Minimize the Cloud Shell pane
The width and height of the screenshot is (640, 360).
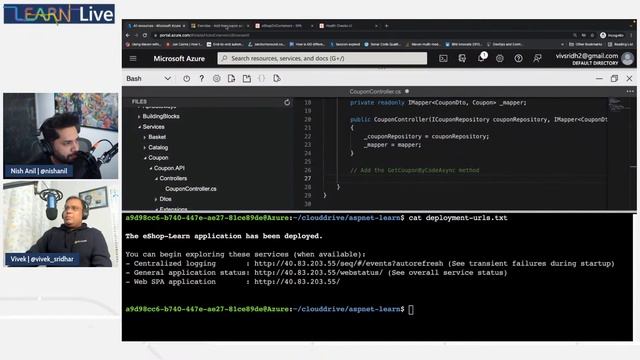pos(599,78)
